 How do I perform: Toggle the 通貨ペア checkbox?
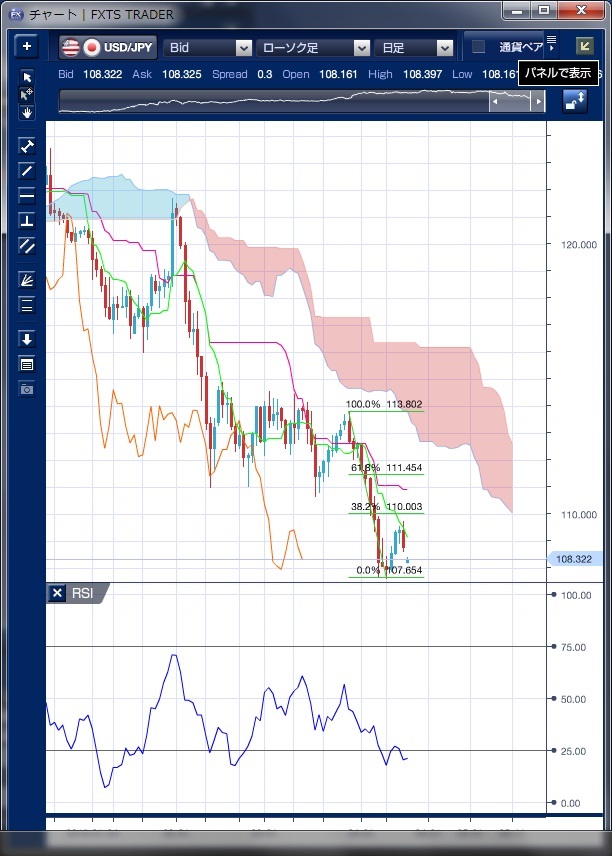[x=479, y=47]
